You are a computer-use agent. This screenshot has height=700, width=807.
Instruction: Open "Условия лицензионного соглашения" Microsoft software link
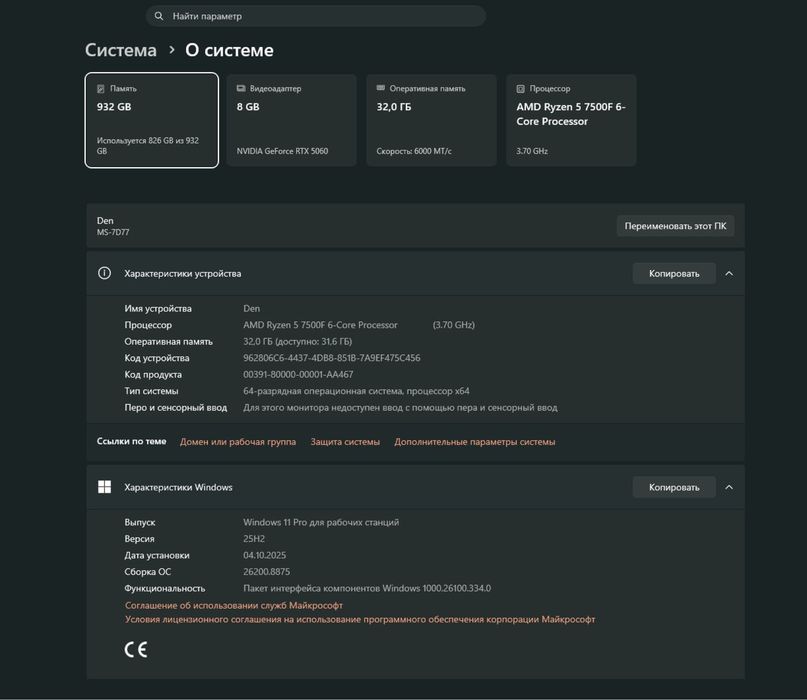pyautogui.click(x=360, y=619)
